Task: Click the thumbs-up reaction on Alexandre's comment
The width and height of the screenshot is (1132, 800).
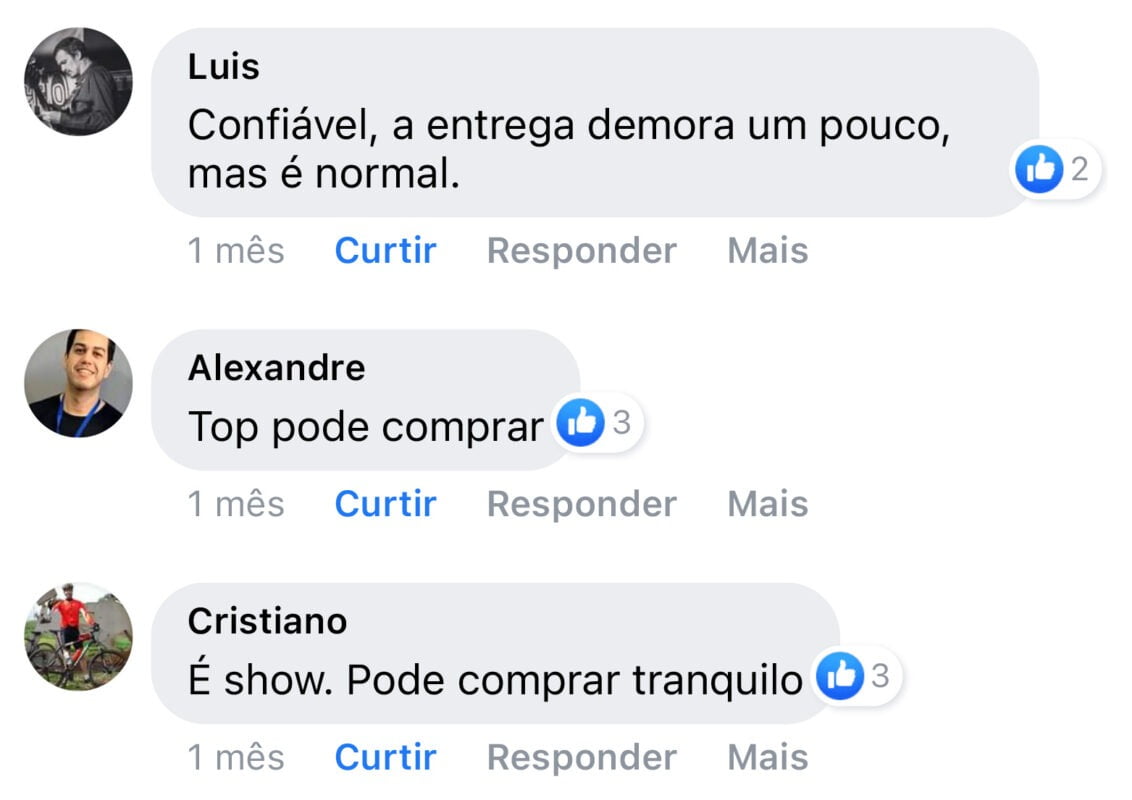Action: (582, 424)
